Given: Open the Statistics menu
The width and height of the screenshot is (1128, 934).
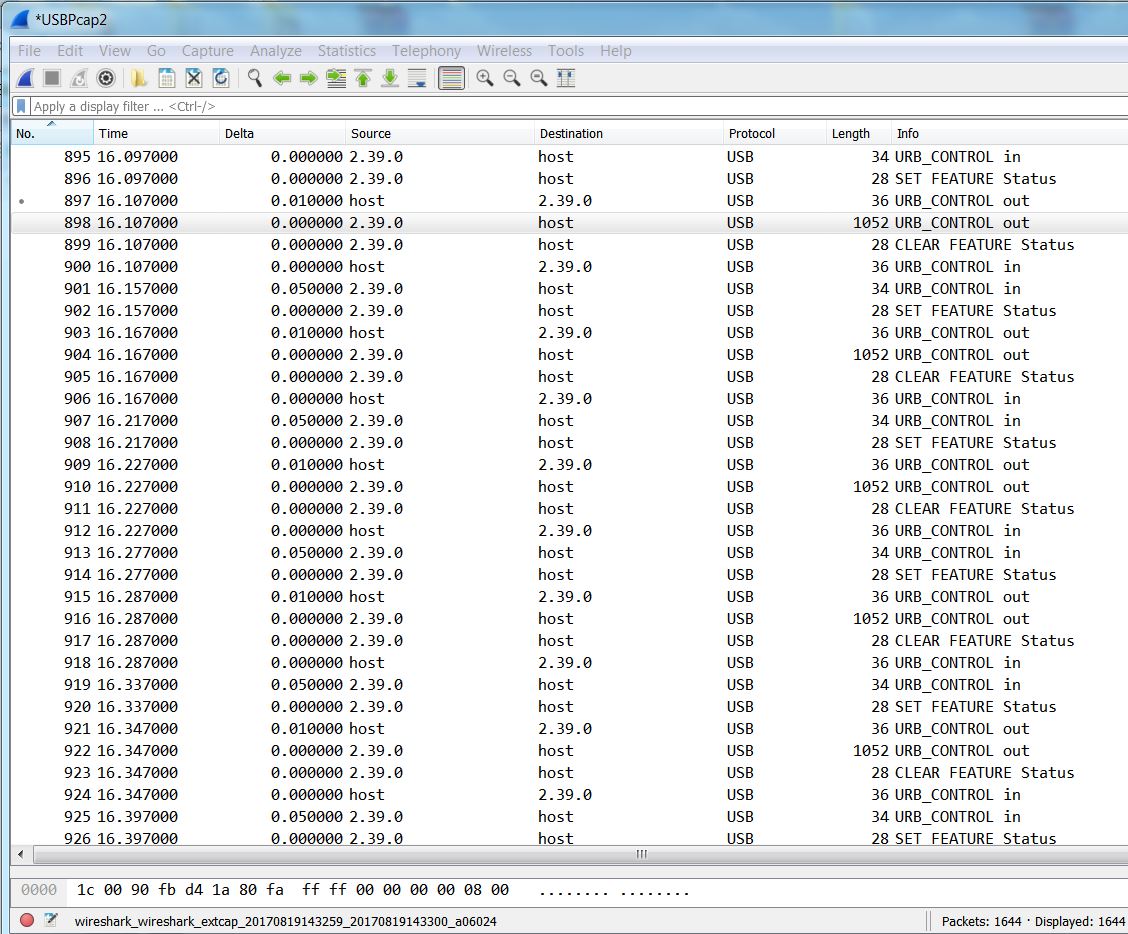Looking at the screenshot, I should (346, 50).
